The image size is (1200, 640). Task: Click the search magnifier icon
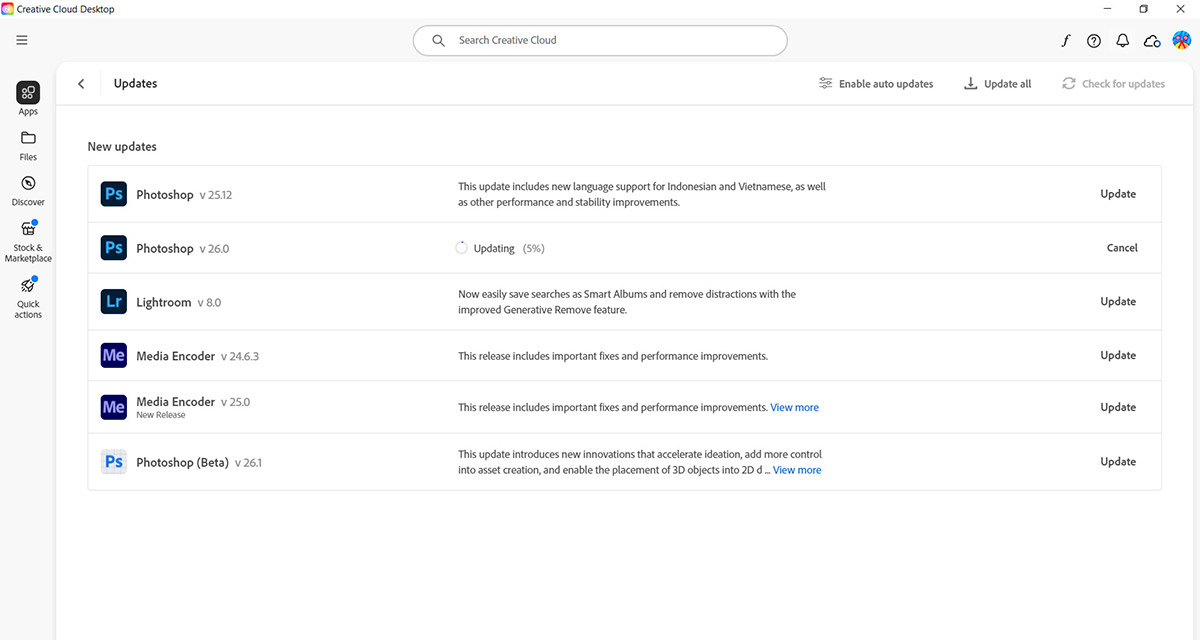(438, 41)
